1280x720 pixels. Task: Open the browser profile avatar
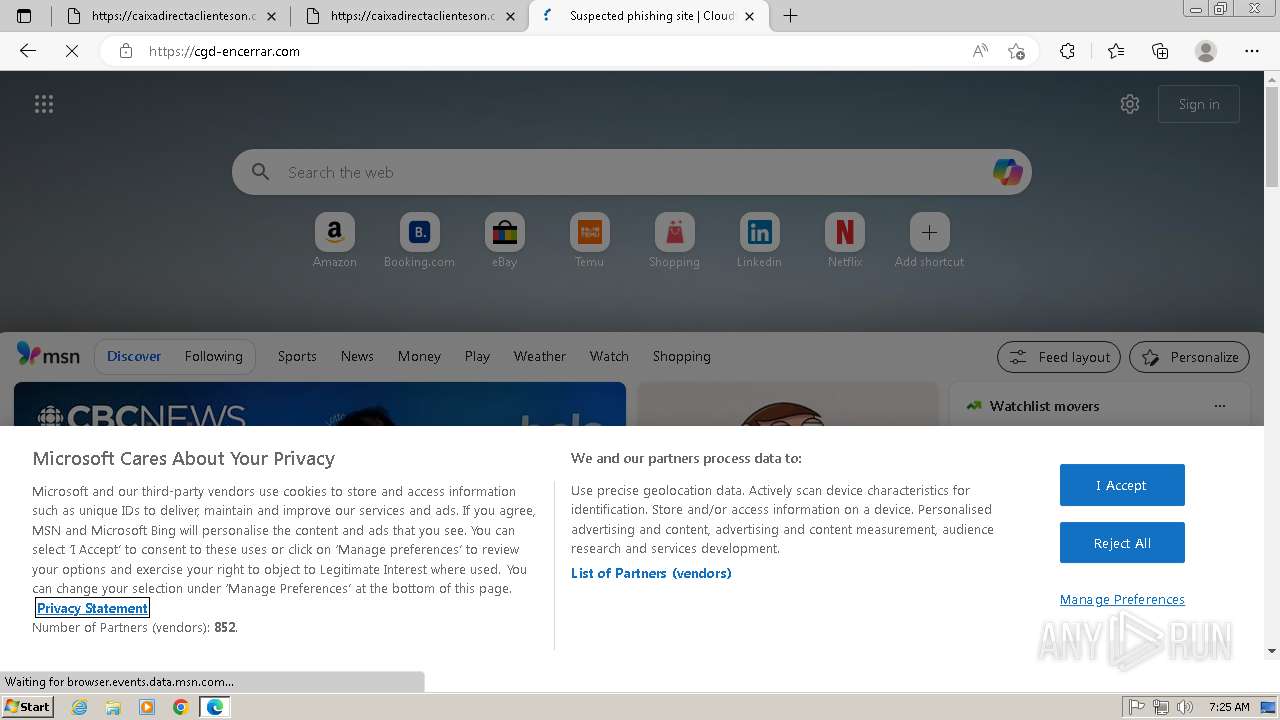click(1206, 51)
